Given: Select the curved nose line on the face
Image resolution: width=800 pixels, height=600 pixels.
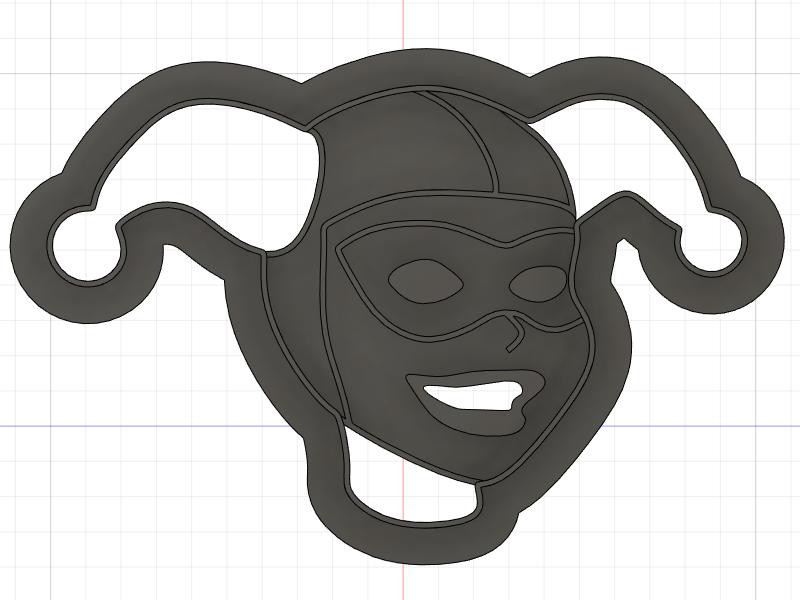Looking at the screenshot, I should (x=515, y=333).
